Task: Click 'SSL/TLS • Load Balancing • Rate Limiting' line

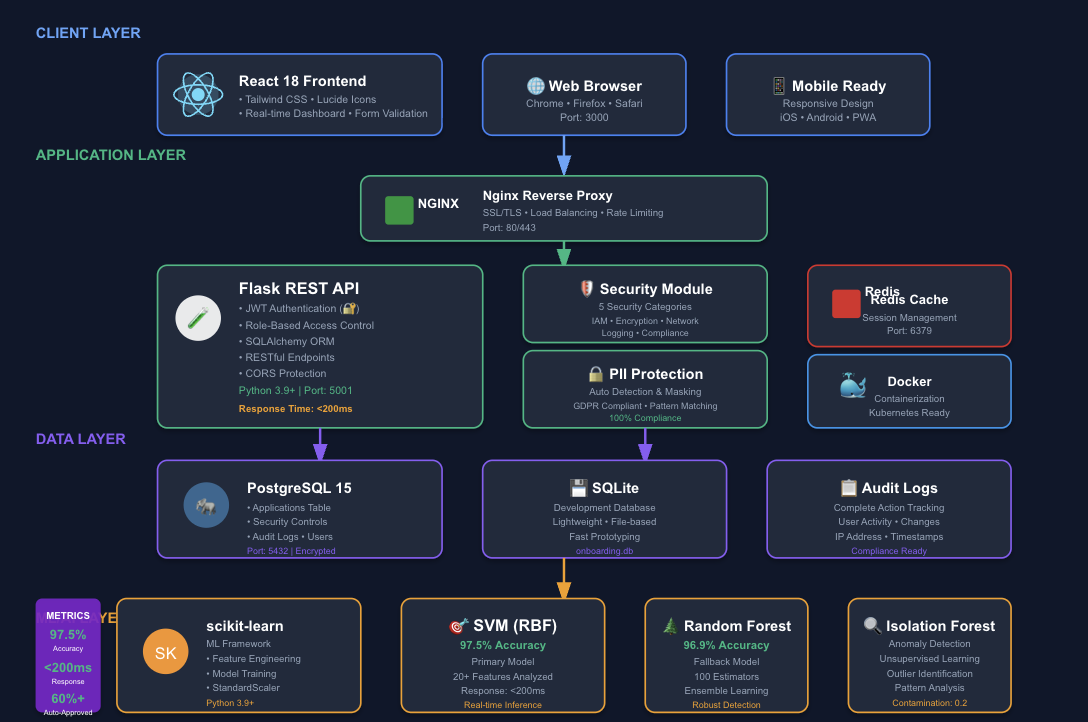Action: (x=573, y=213)
